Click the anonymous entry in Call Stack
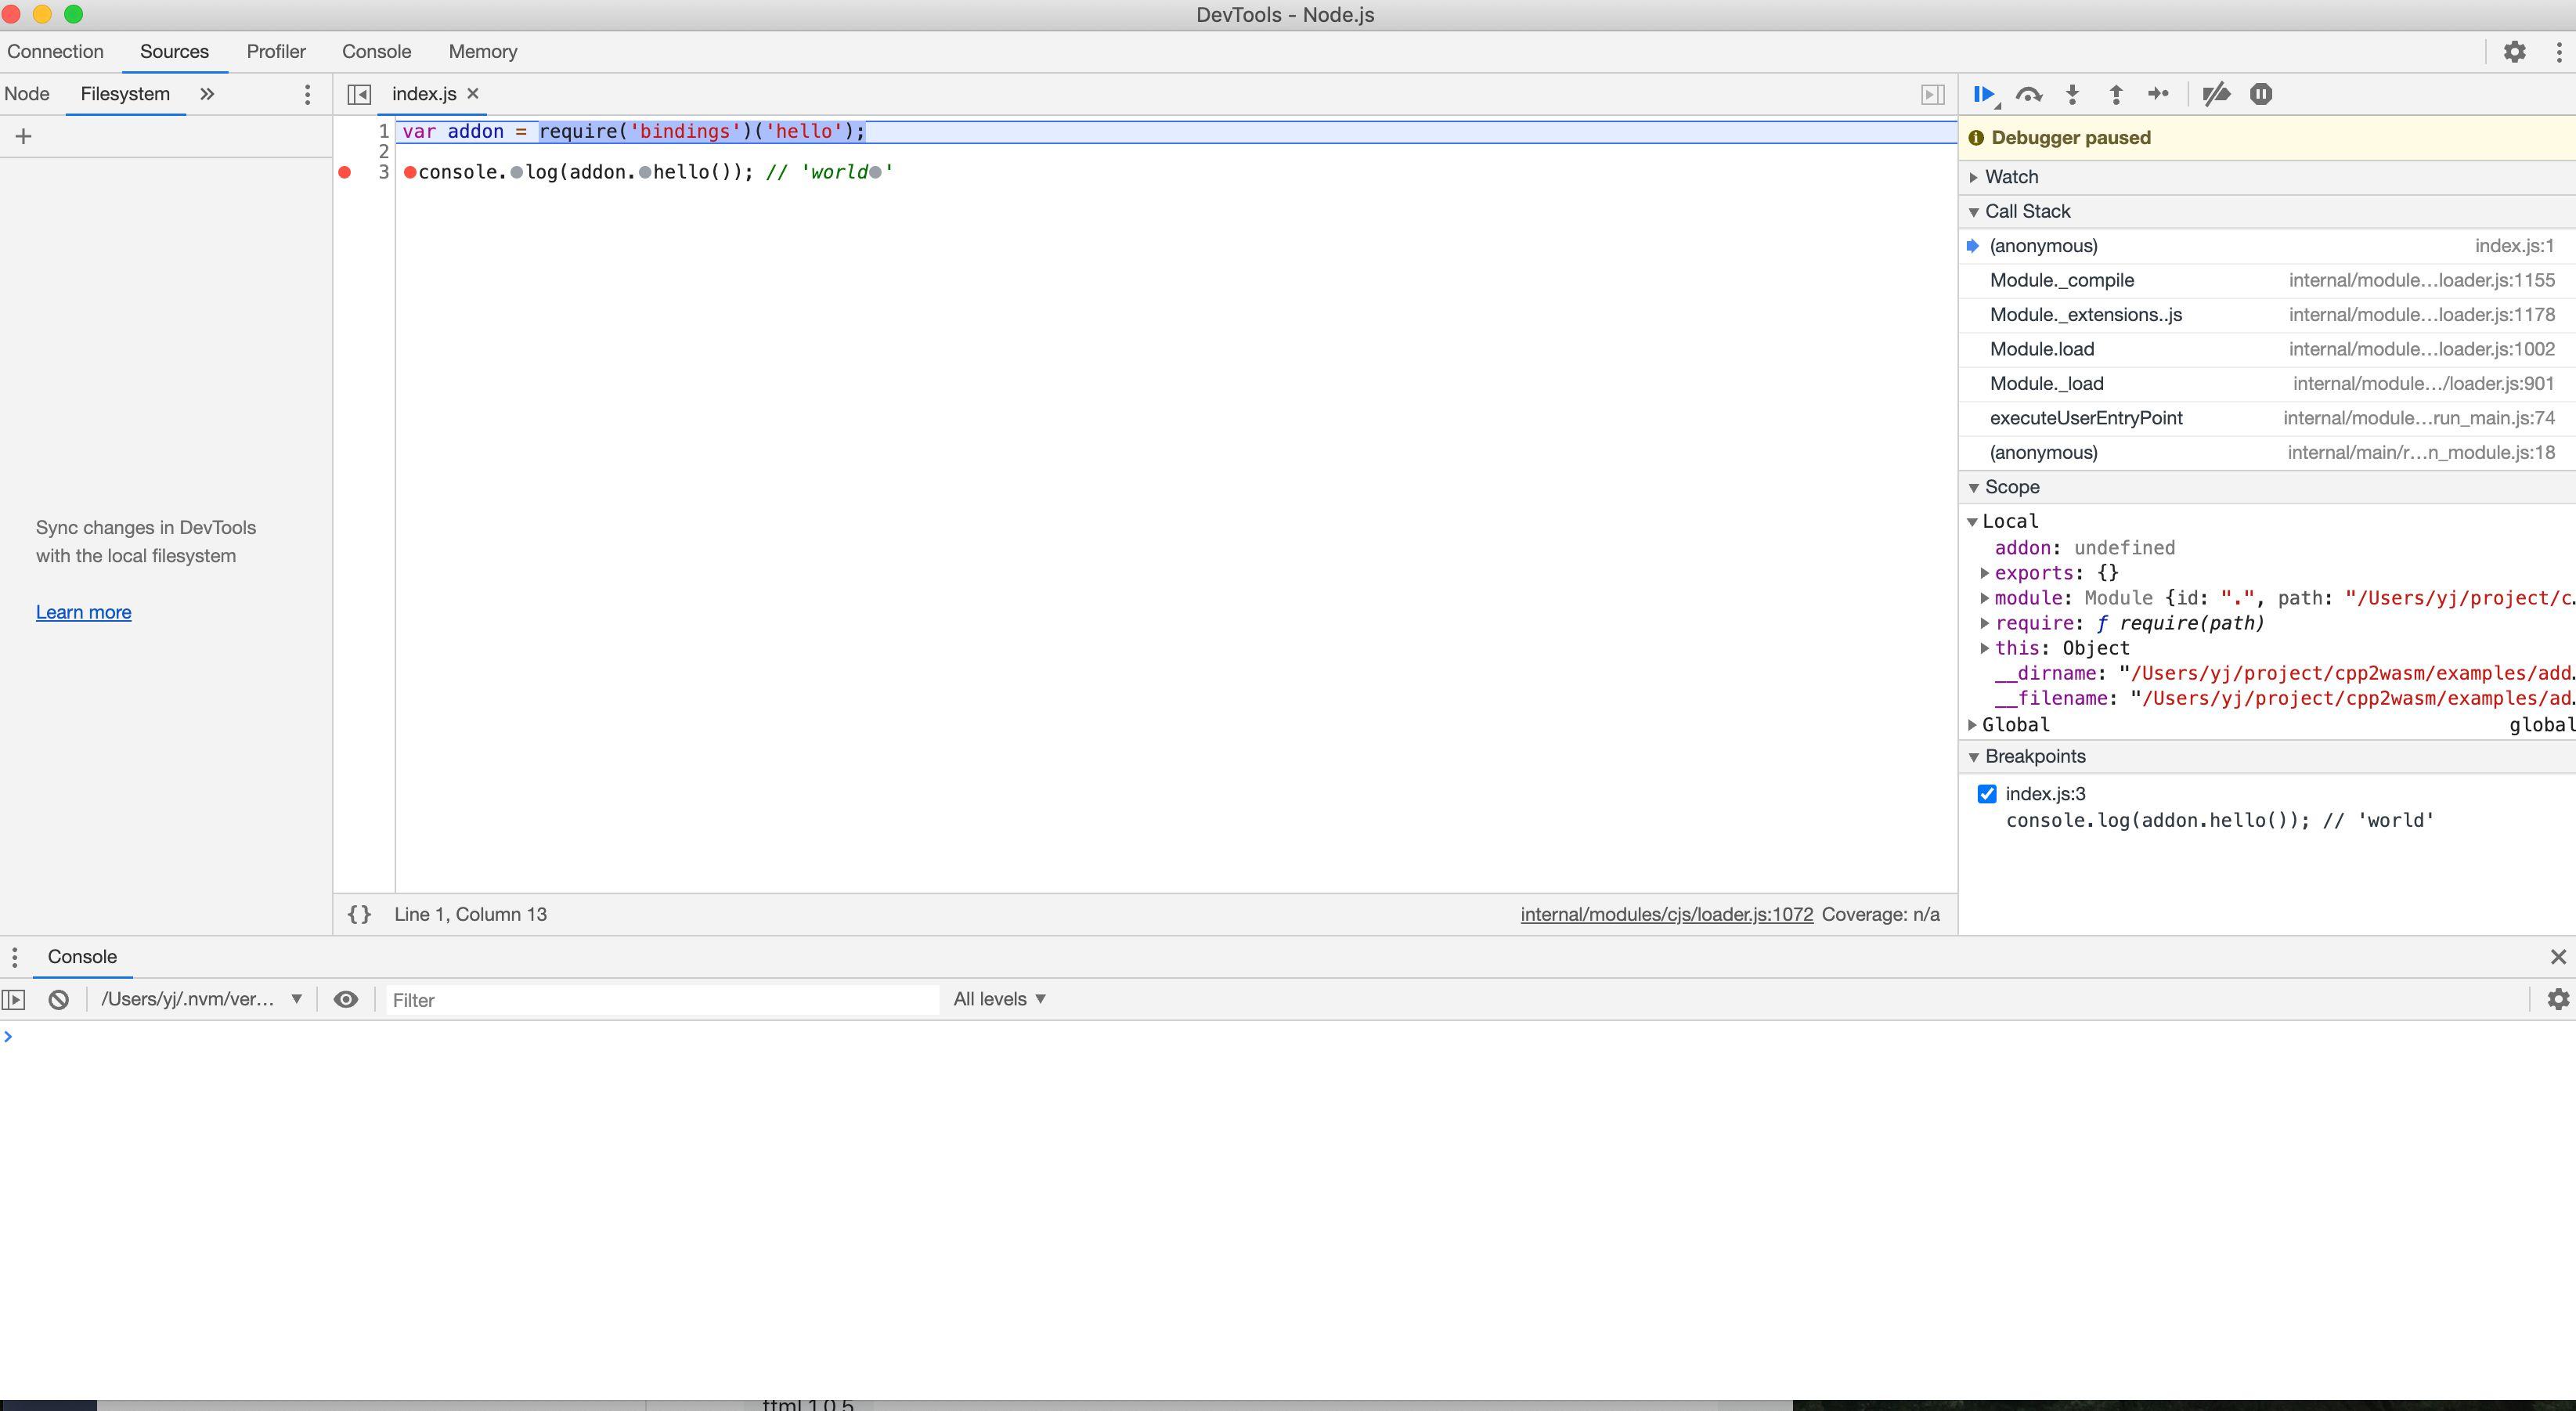Viewport: 2576px width, 1411px height. coord(2043,244)
